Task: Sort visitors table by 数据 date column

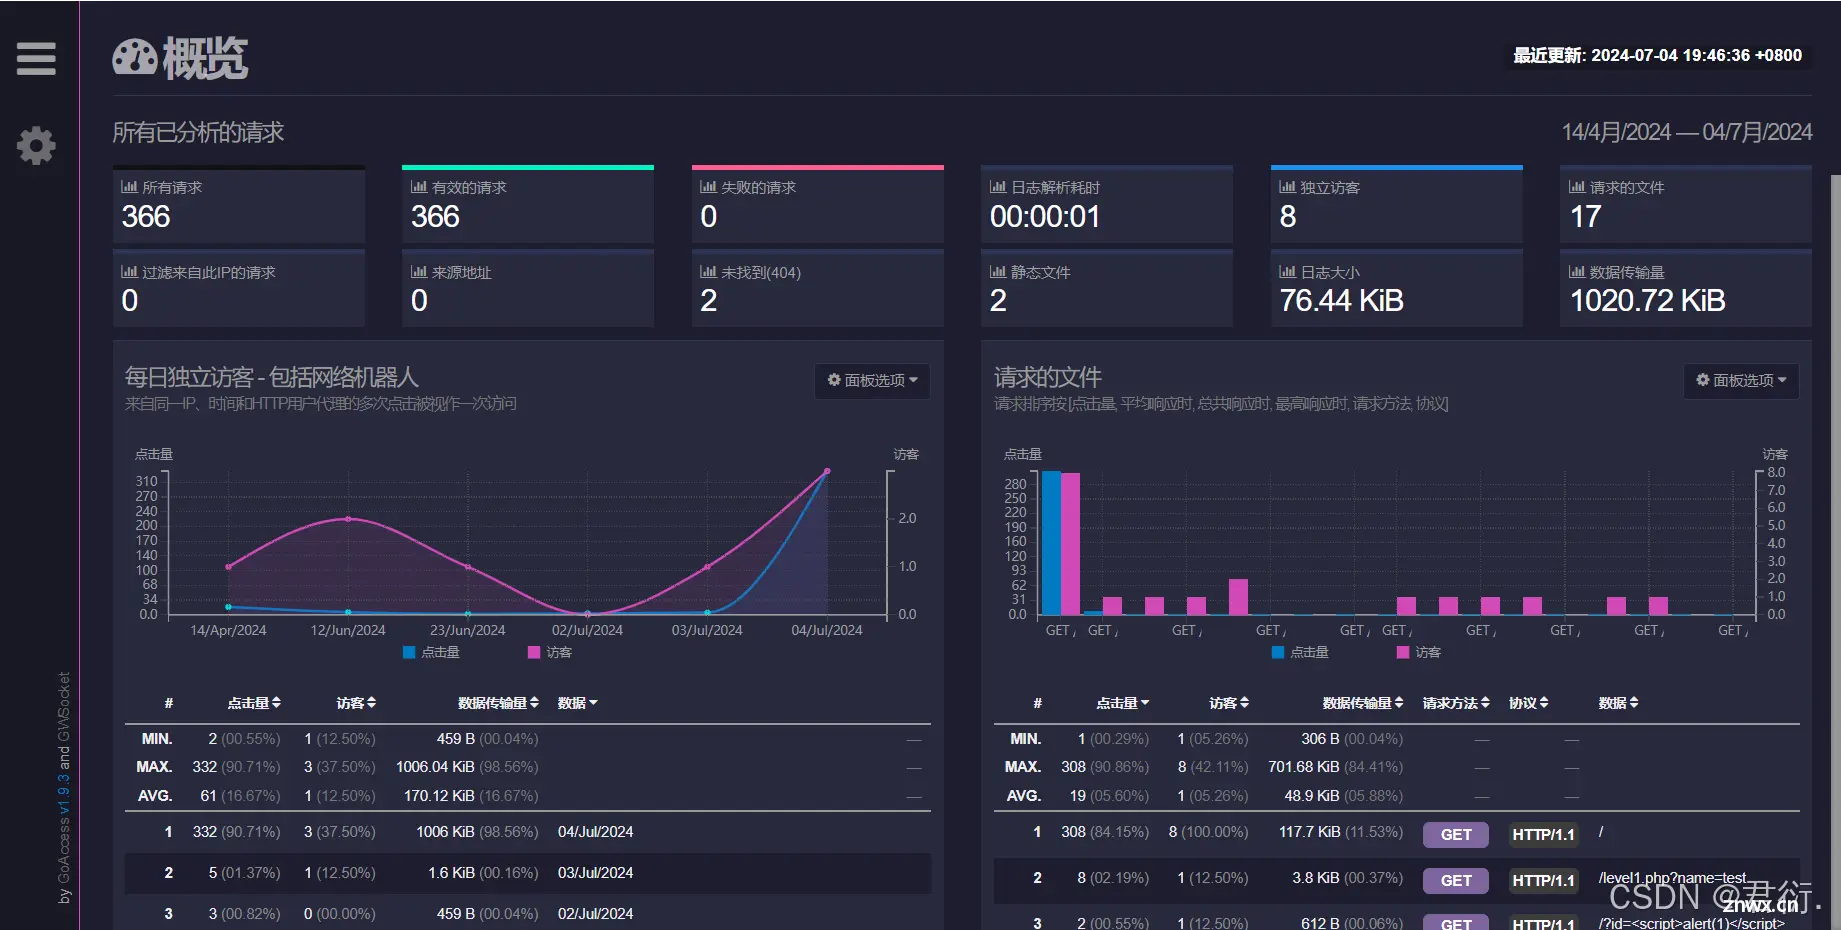Action: [577, 703]
